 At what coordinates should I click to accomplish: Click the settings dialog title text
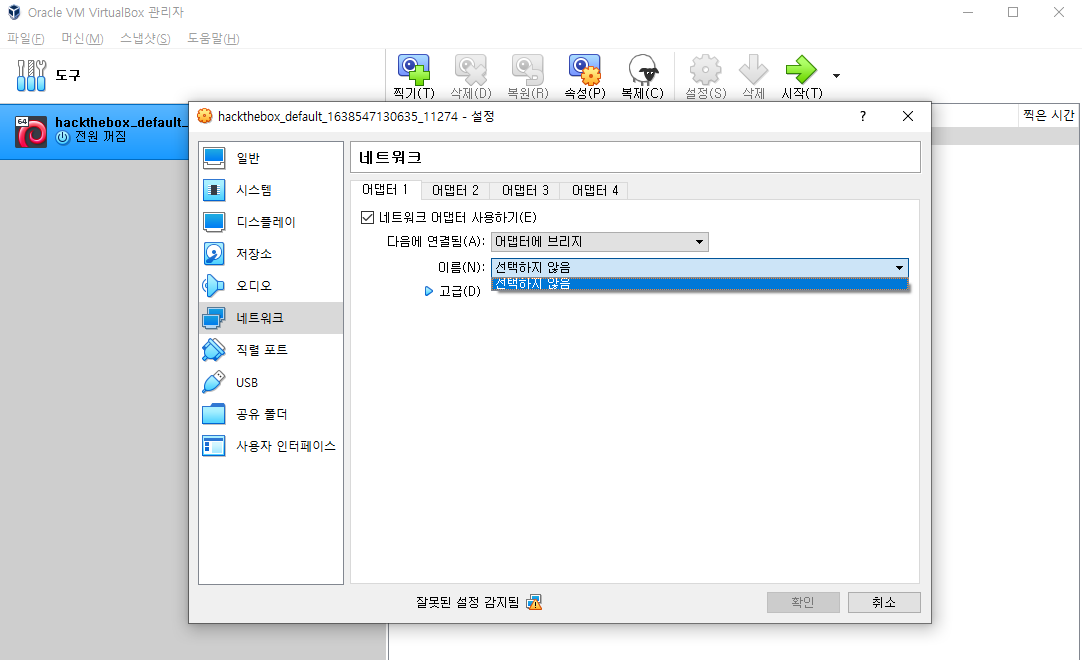click(356, 116)
